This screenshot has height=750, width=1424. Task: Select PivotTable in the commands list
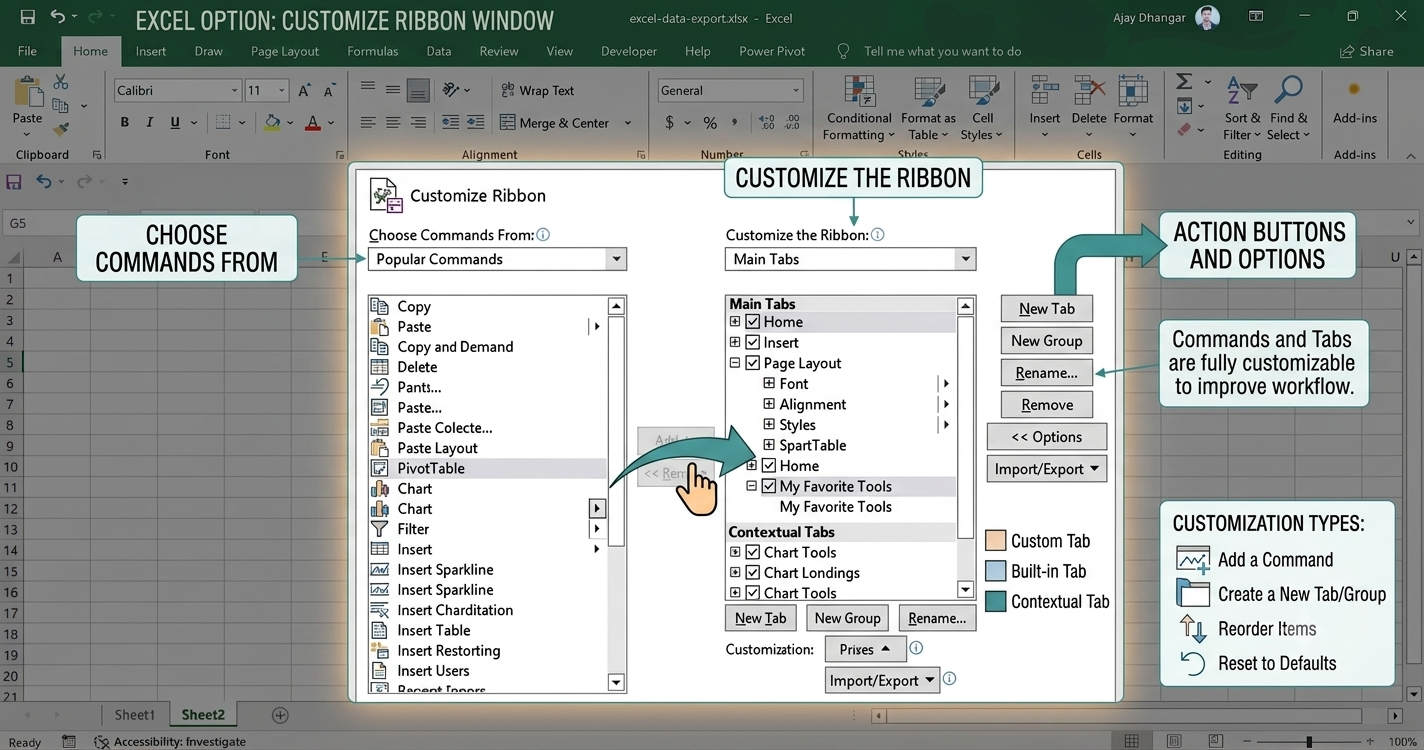point(487,468)
